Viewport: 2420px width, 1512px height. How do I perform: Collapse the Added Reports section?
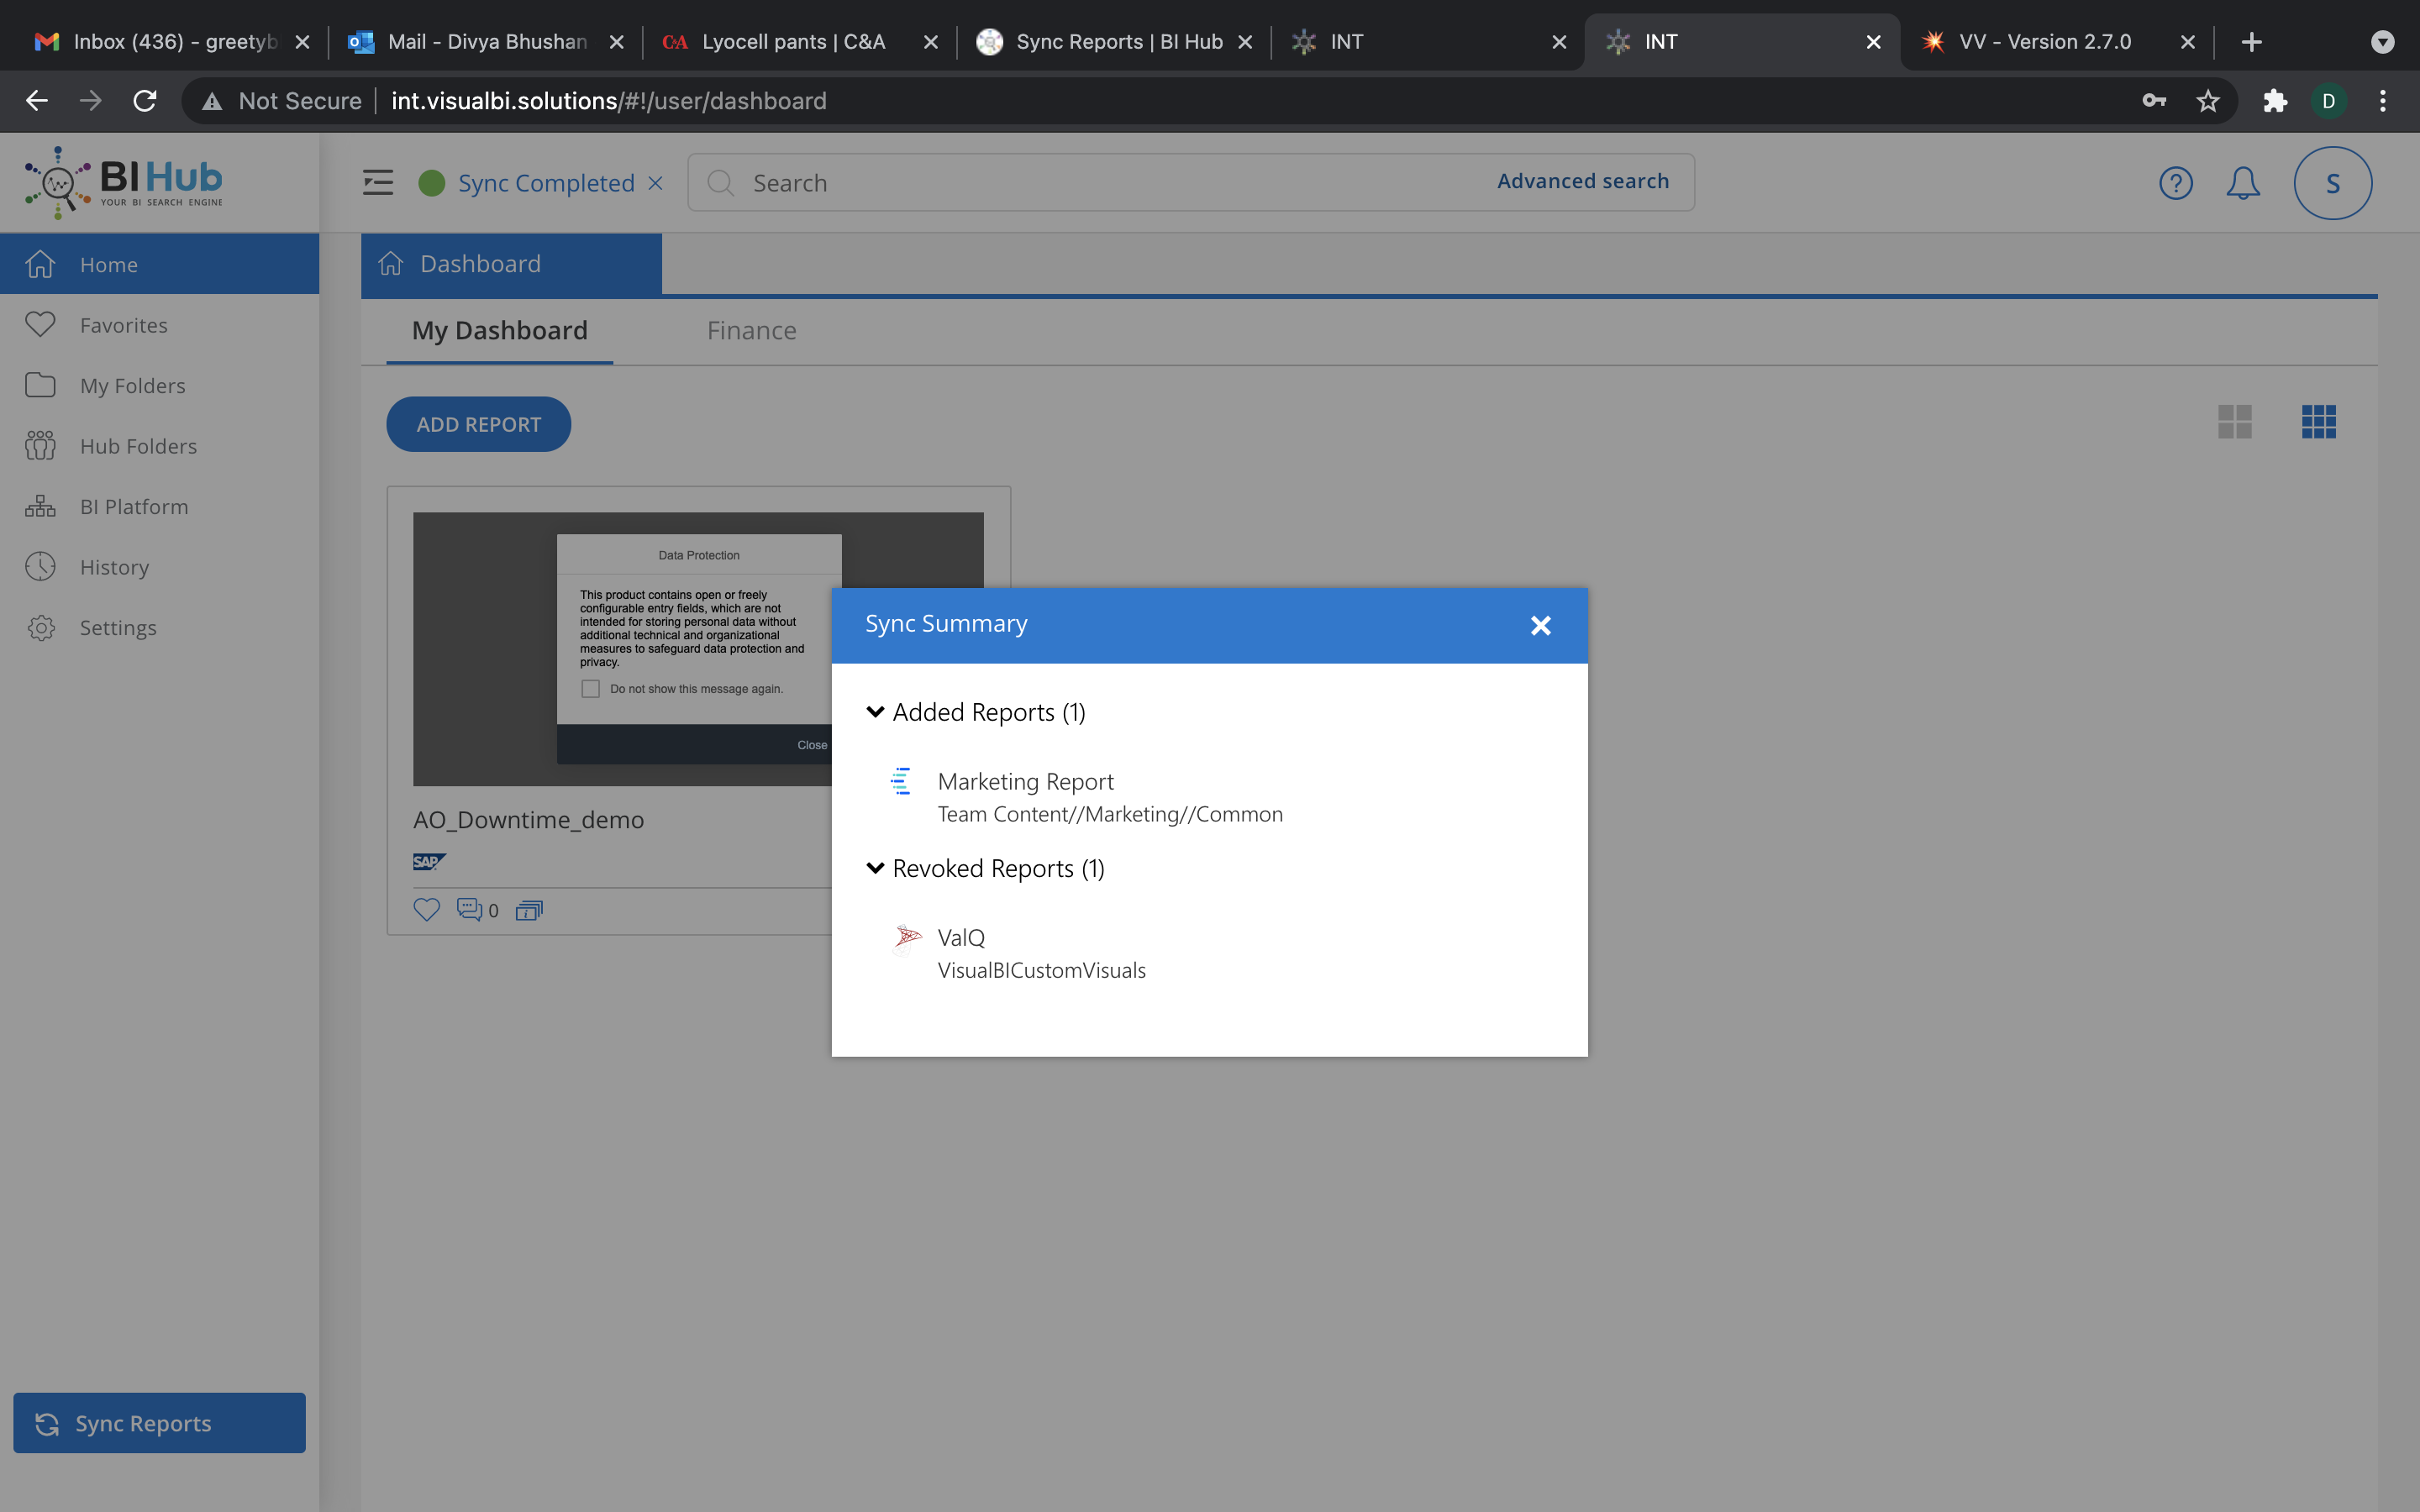point(875,712)
